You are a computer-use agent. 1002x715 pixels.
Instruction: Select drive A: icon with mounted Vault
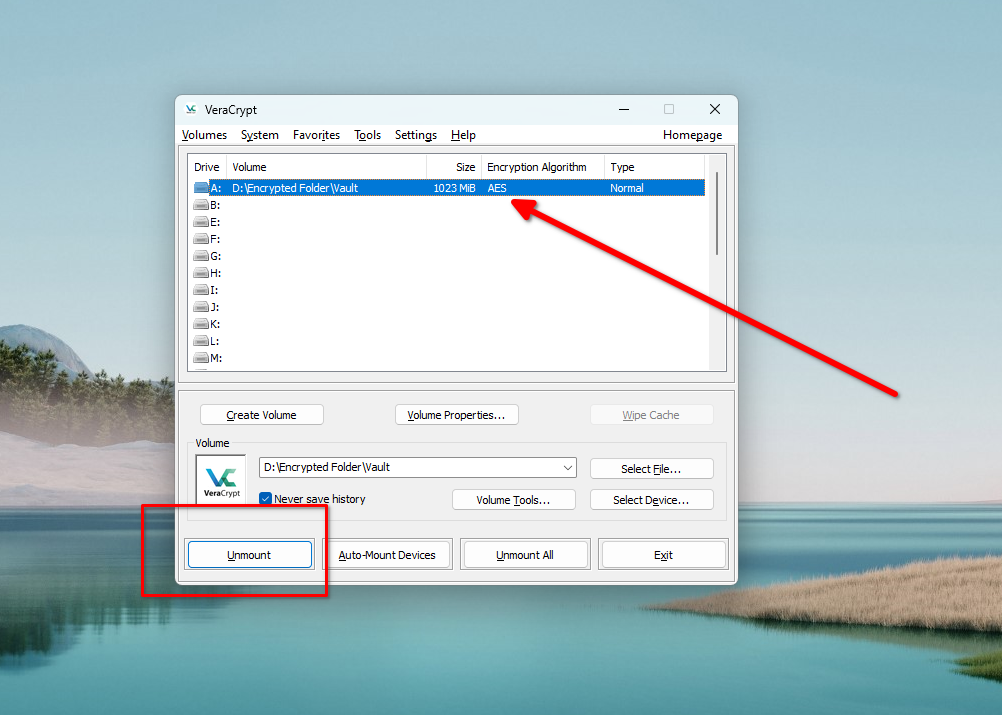point(201,188)
